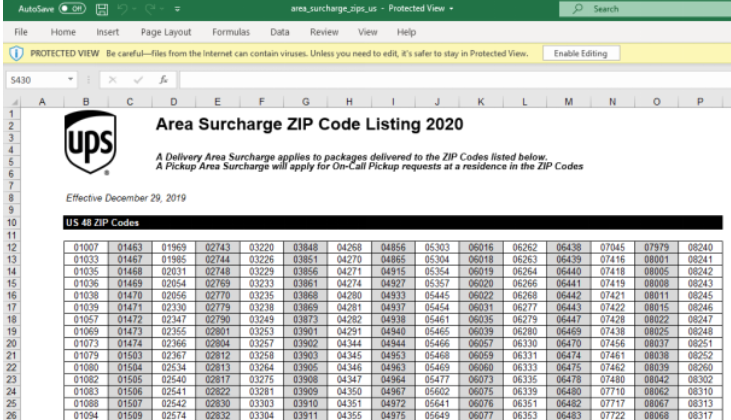
Task: Click inside the formula bar
Action: [455, 80]
